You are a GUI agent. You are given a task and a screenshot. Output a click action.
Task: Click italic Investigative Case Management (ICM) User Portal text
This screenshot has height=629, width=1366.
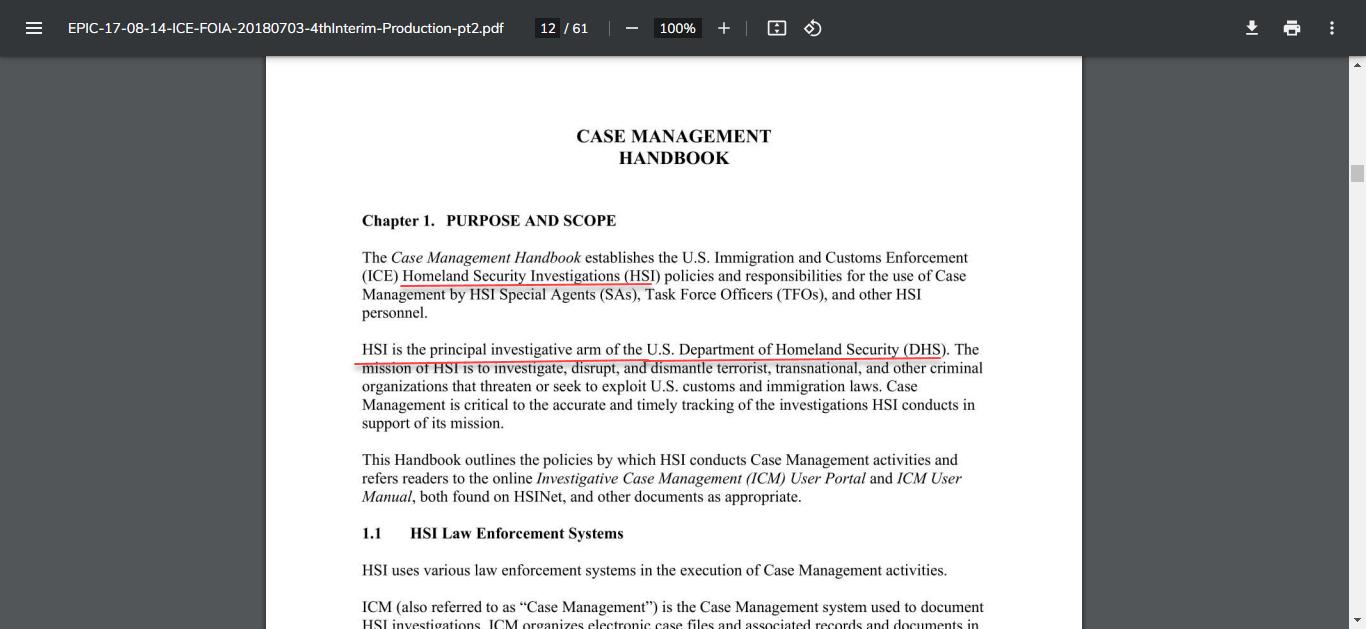coord(701,479)
